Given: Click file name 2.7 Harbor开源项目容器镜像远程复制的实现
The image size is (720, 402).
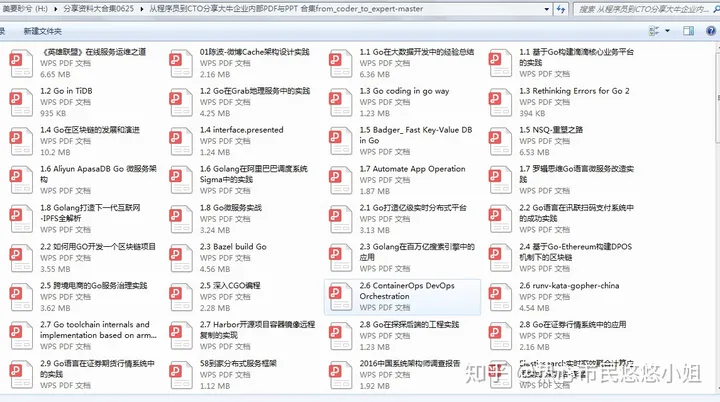Looking at the screenshot, I should coord(257,330).
